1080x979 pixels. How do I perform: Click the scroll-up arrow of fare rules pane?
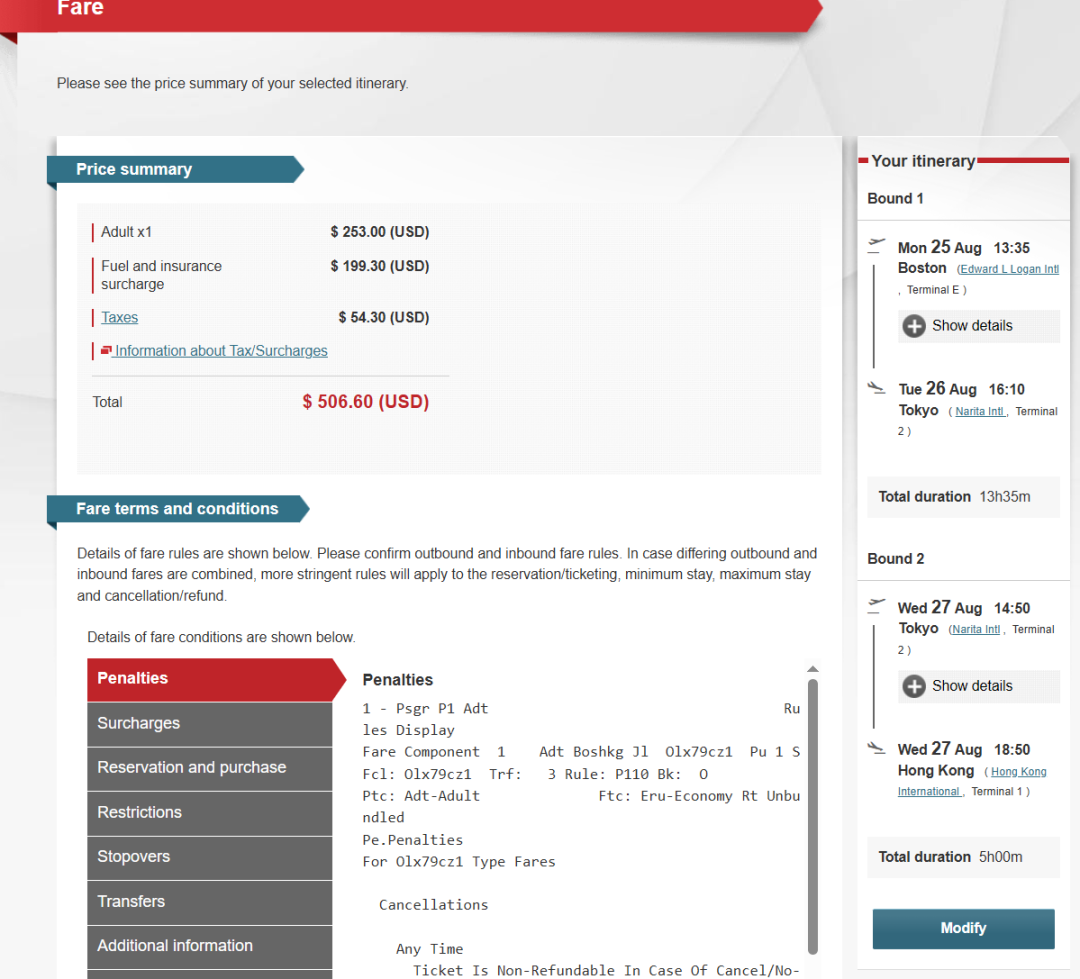(813, 669)
